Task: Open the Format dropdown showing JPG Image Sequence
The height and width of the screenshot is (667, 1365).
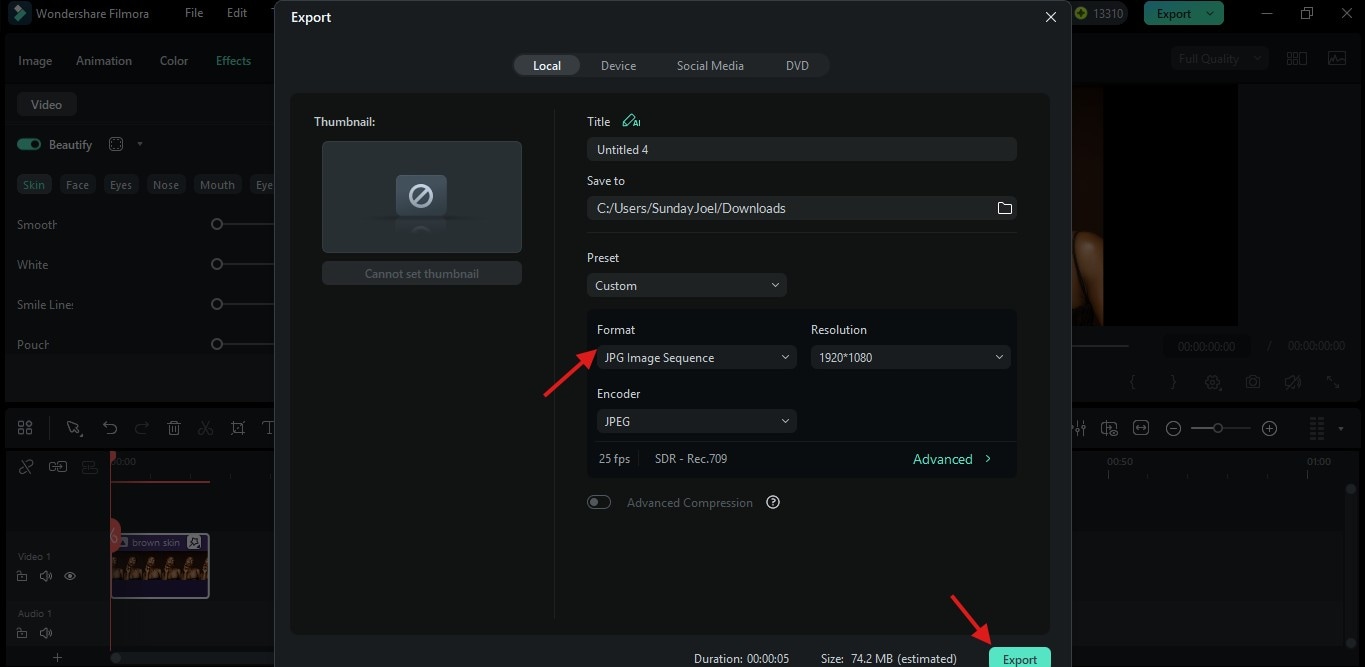Action: [696, 357]
